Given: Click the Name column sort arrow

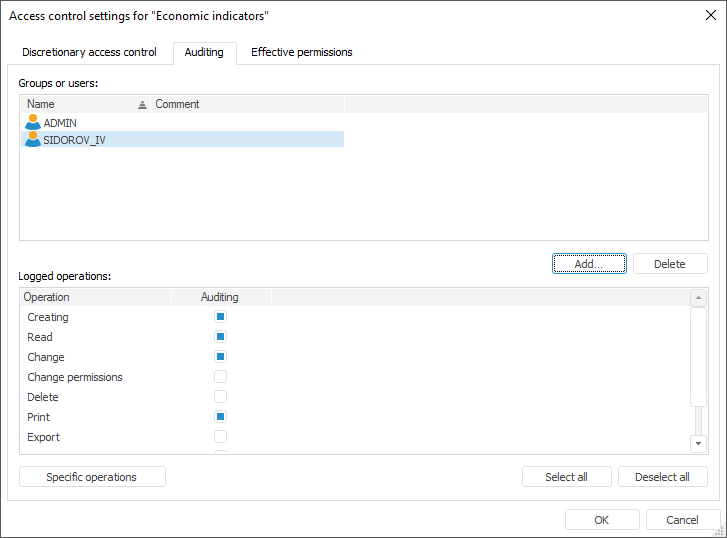Looking at the screenshot, I should [x=142, y=104].
